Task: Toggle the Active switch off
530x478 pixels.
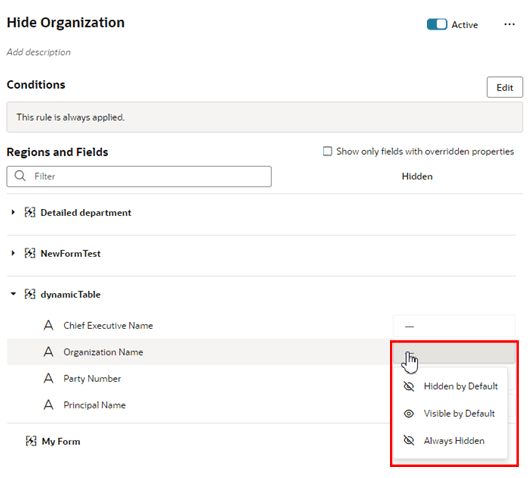Action: click(x=437, y=25)
